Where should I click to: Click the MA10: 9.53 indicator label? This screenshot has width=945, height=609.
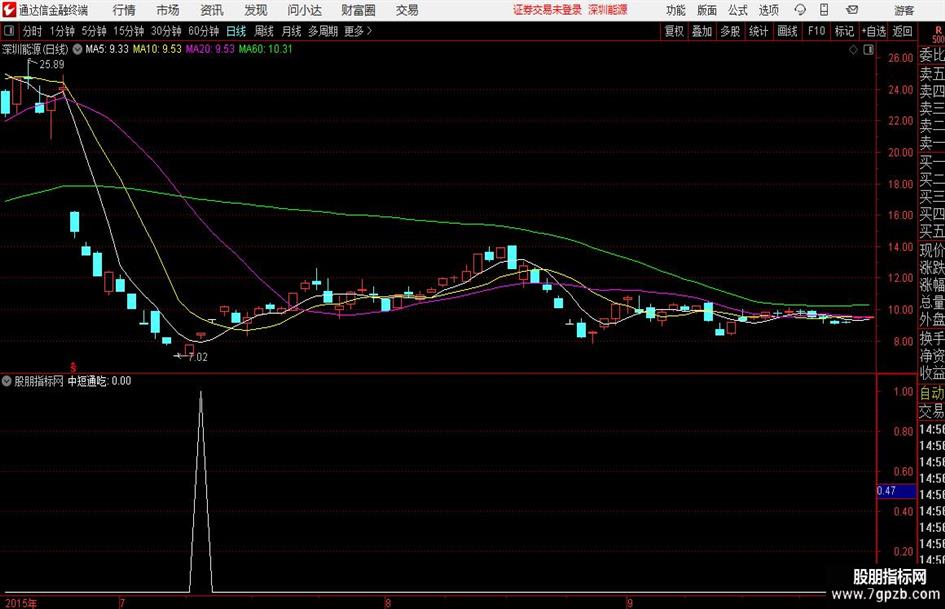[x=157, y=49]
